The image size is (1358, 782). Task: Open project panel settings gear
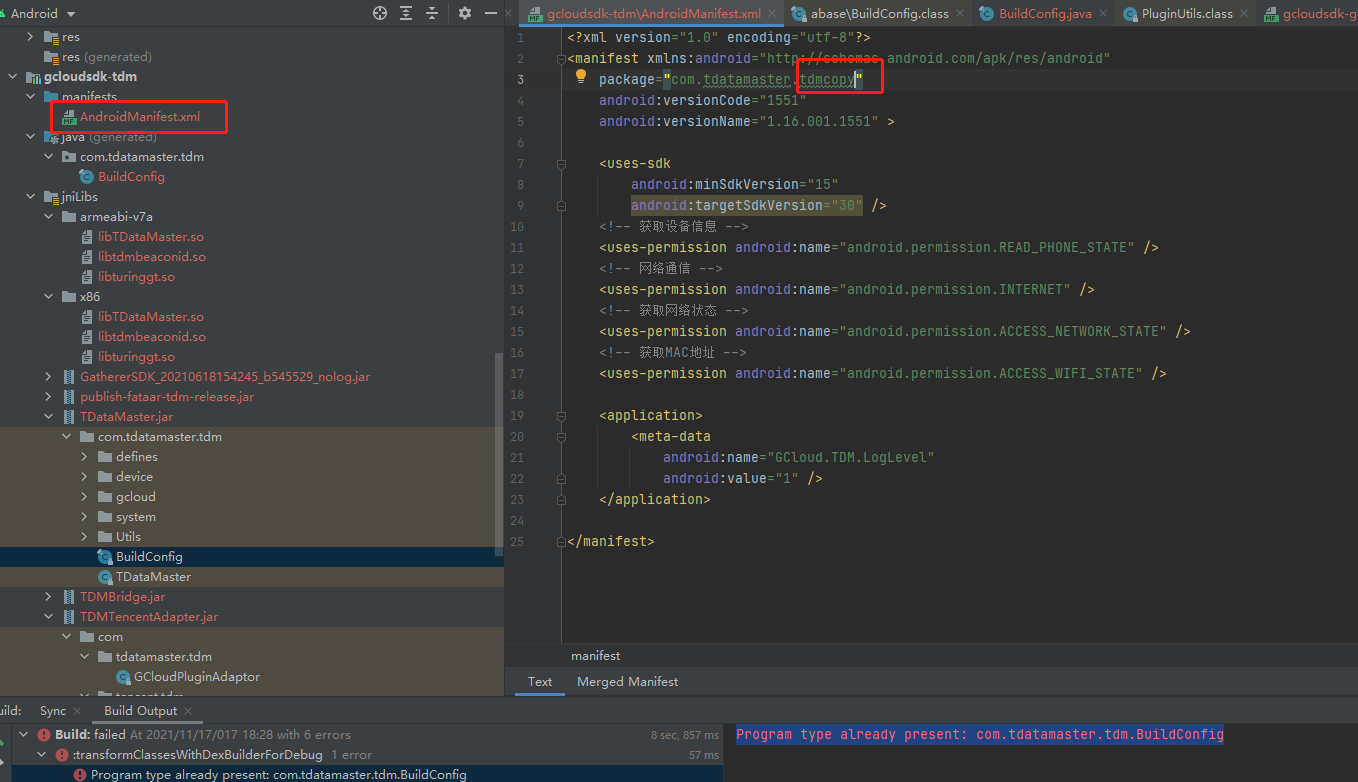(465, 13)
